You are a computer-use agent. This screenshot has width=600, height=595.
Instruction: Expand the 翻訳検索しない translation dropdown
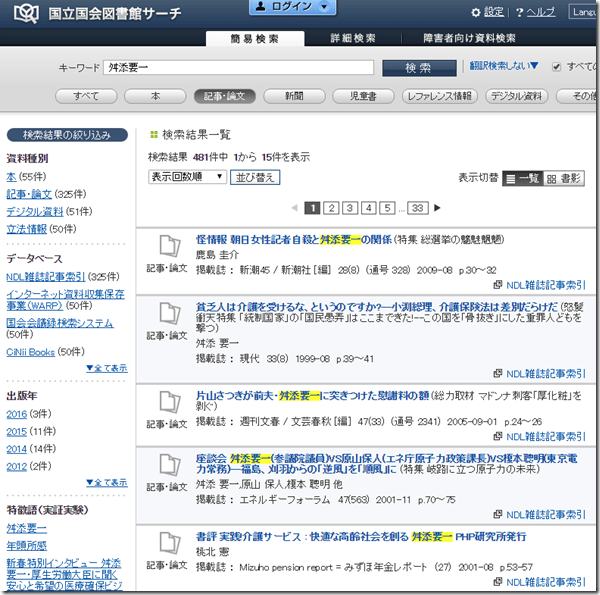pyautogui.click(x=504, y=67)
